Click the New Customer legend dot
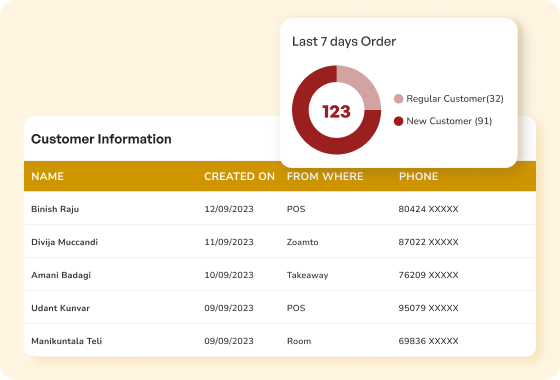Viewport: 560px width, 380px height. 399,121
